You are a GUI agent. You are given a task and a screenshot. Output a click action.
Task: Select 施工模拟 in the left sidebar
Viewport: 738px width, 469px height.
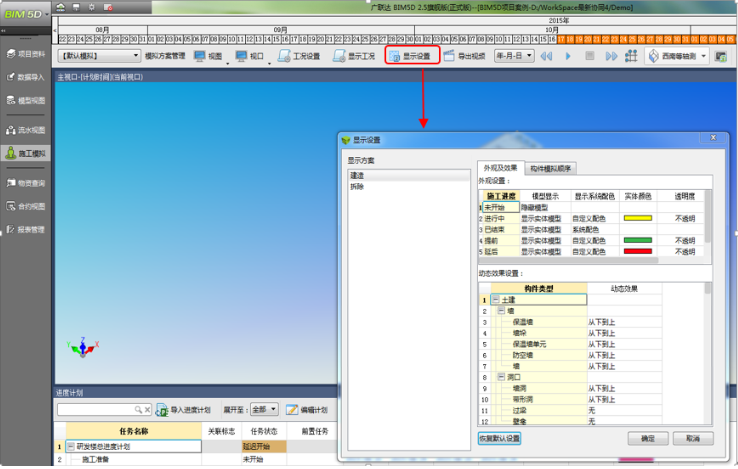pyautogui.click(x=26, y=153)
